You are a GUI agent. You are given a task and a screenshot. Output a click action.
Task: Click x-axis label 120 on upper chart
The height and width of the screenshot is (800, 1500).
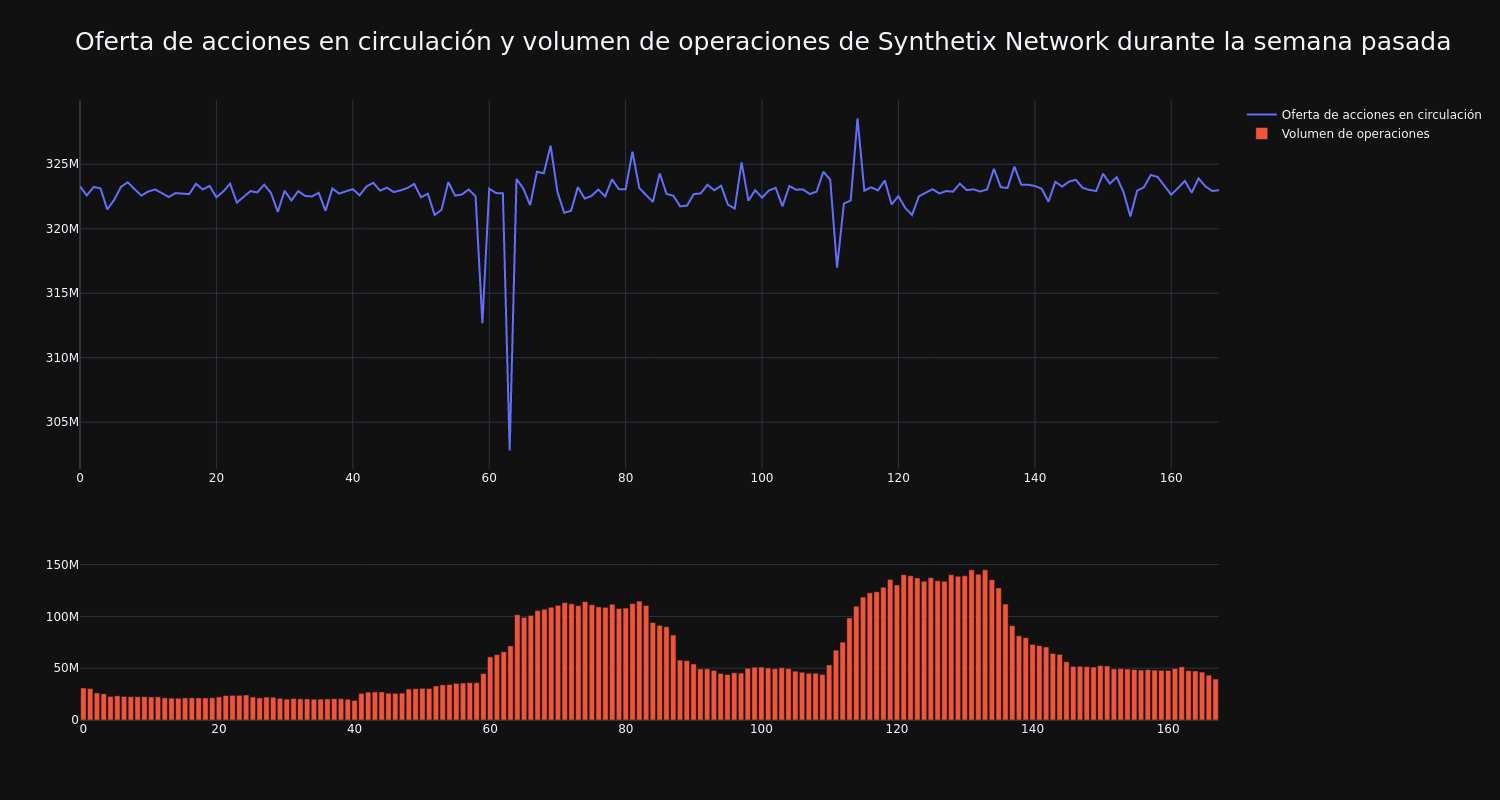pyautogui.click(x=898, y=479)
